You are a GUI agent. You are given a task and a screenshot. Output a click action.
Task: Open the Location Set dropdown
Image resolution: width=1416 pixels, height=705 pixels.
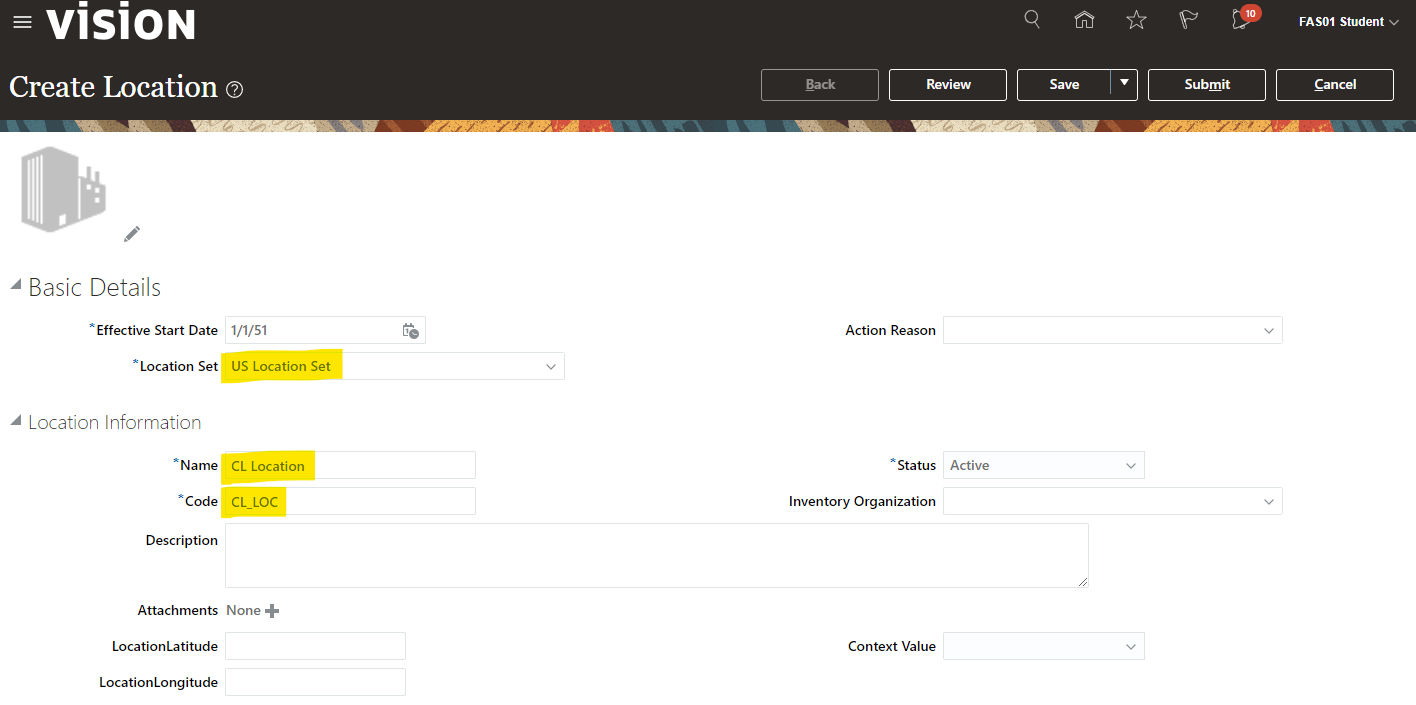pyautogui.click(x=550, y=367)
